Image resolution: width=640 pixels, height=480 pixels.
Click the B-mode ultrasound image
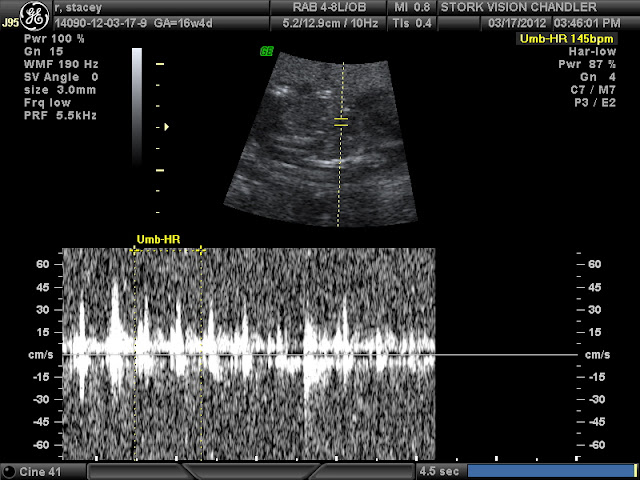coord(321,139)
